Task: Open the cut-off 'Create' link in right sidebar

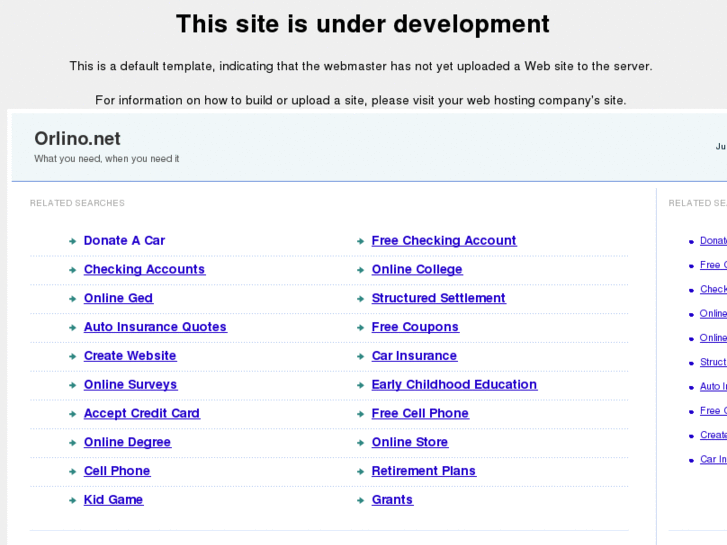Action: pos(713,435)
